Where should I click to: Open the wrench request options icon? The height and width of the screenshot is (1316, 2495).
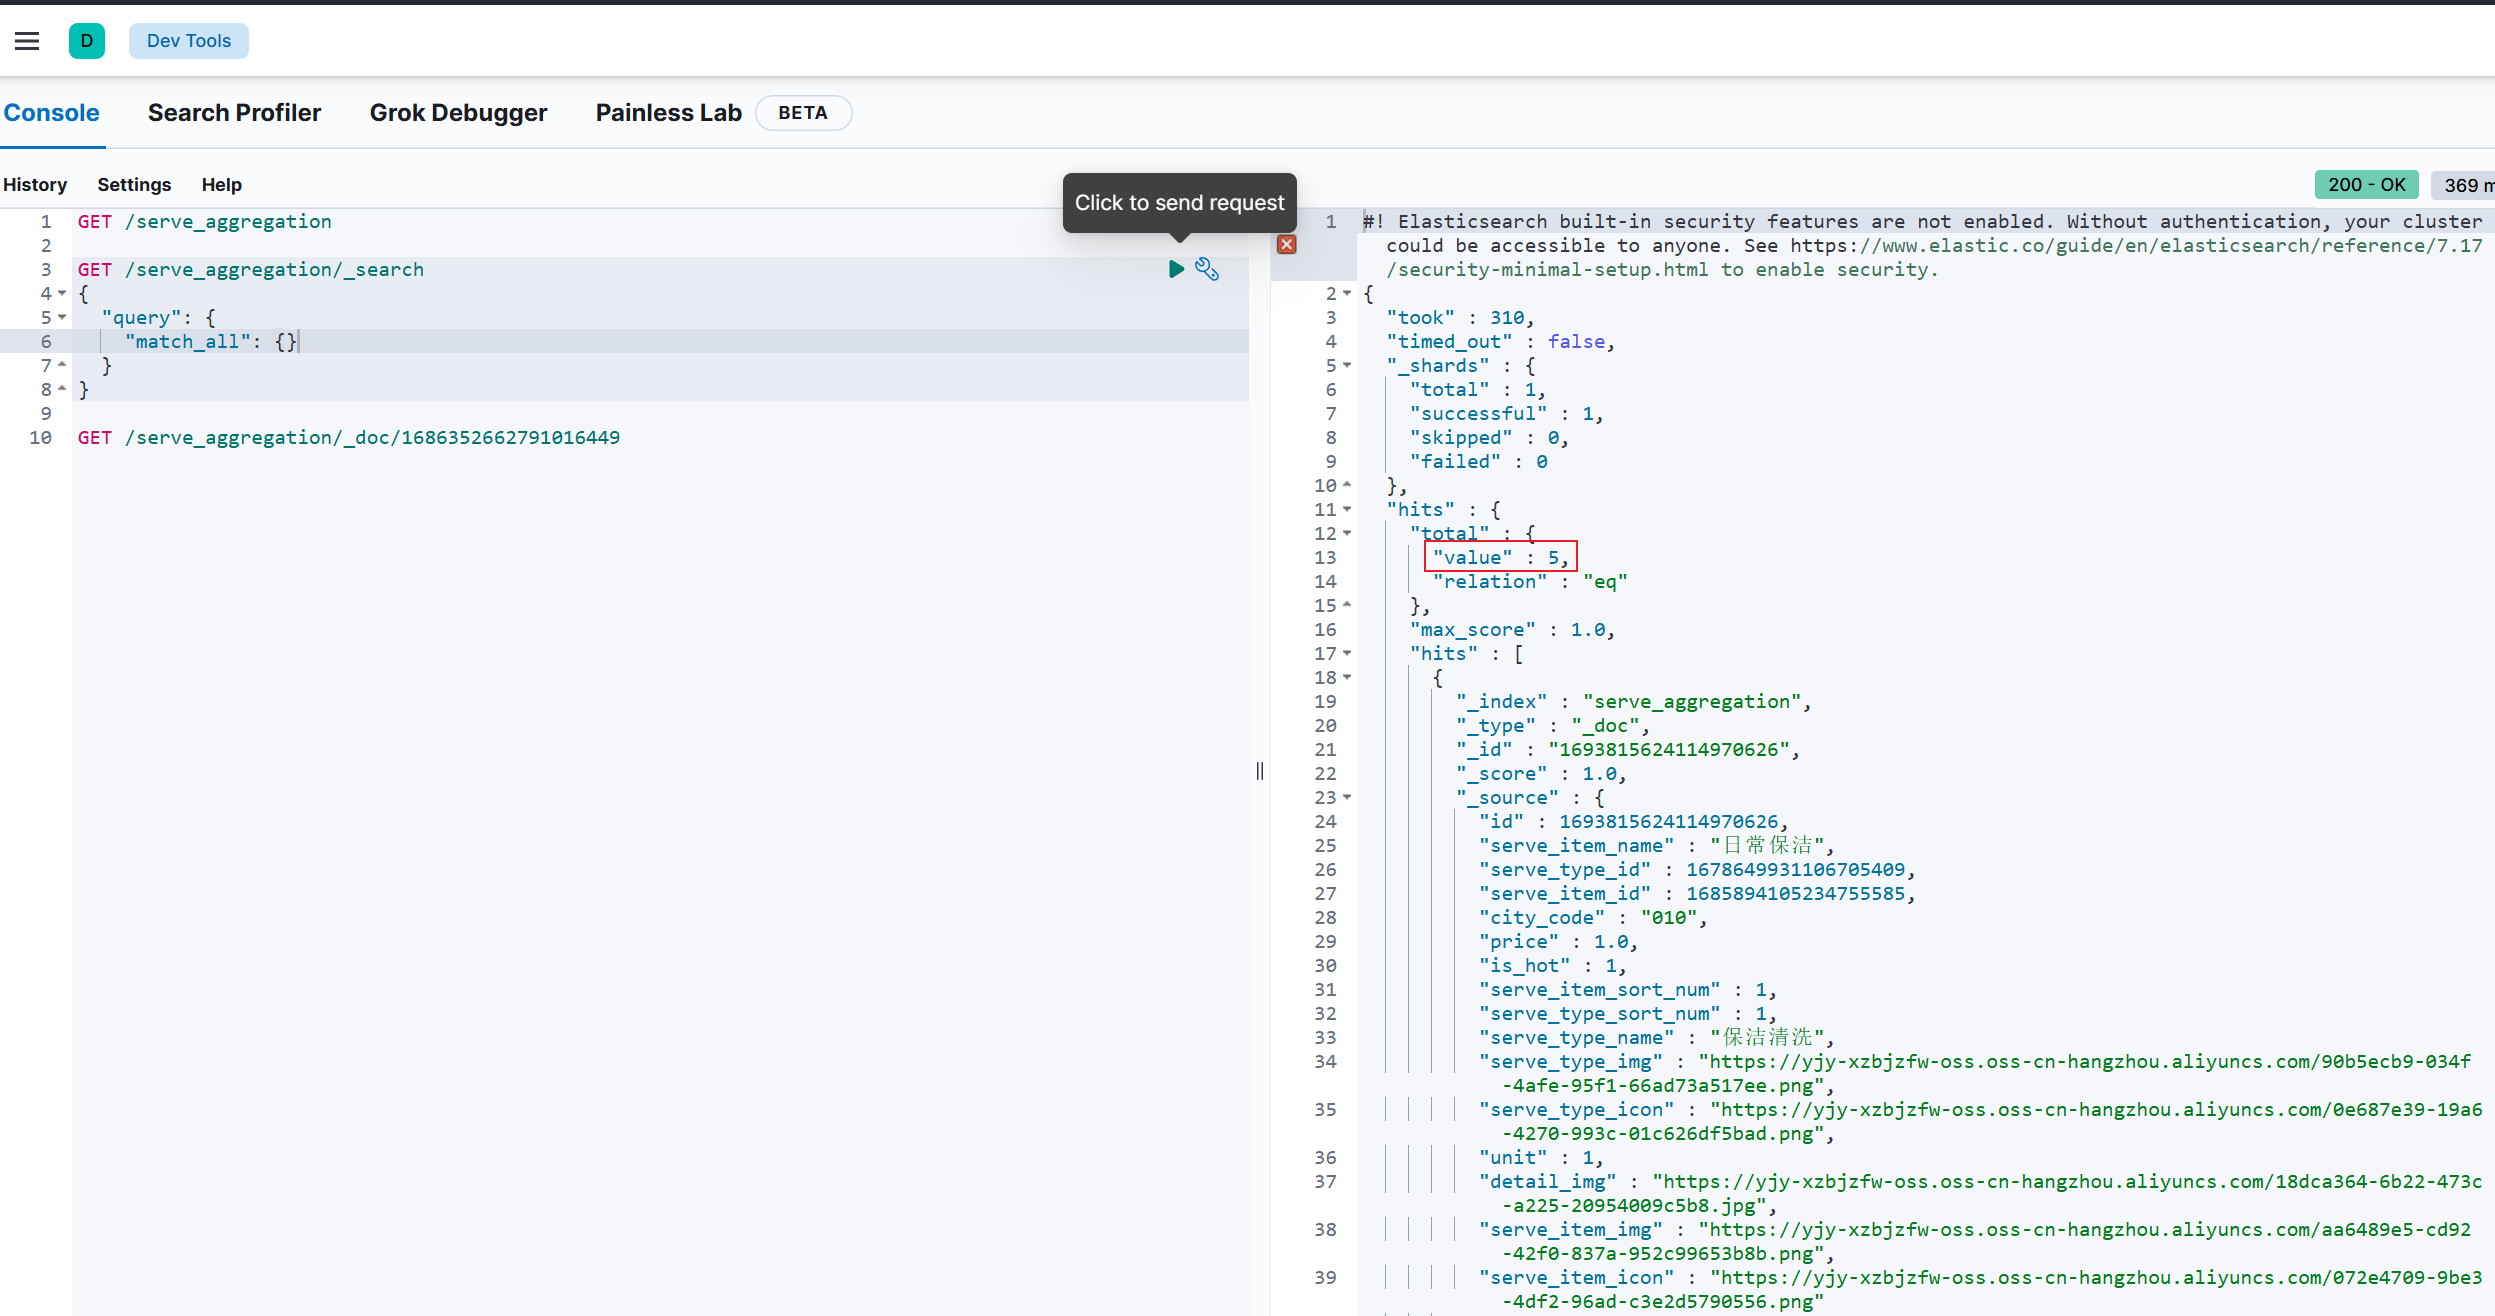pyautogui.click(x=1207, y=269)
